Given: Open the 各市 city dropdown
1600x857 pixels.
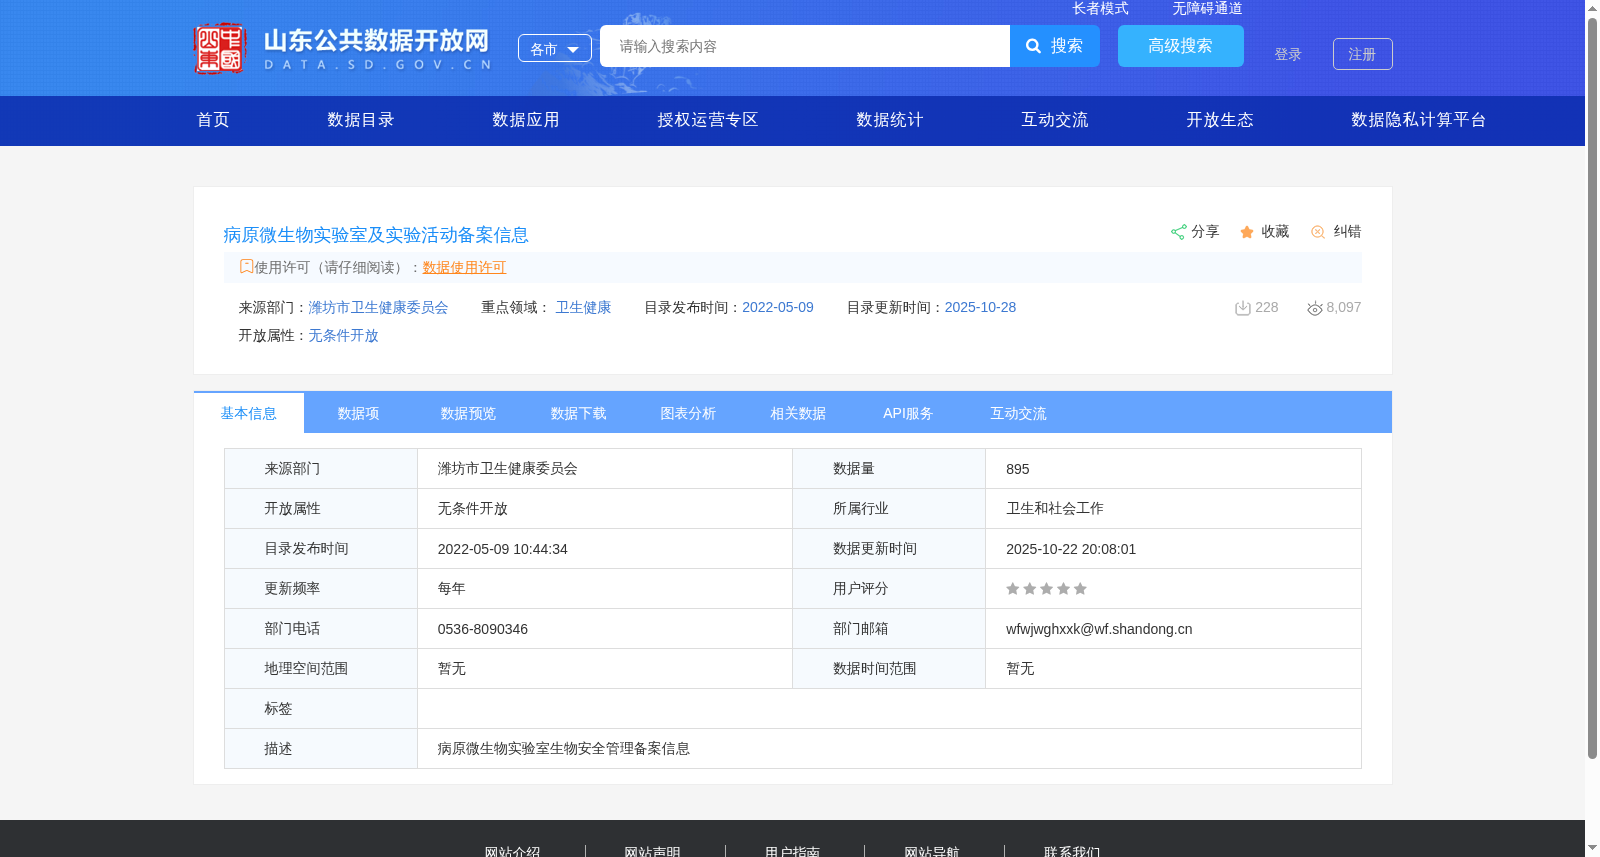Looking at the screenshot, I should point(555,48).
